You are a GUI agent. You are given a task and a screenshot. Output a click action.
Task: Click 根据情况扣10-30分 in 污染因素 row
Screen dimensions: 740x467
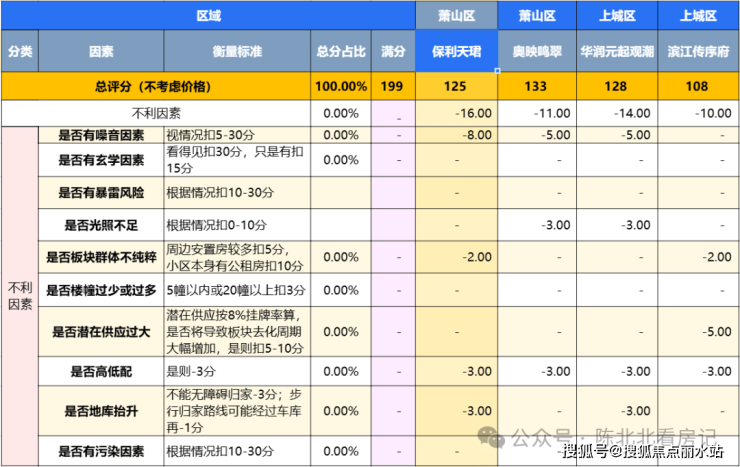click(x=237, y=451)
